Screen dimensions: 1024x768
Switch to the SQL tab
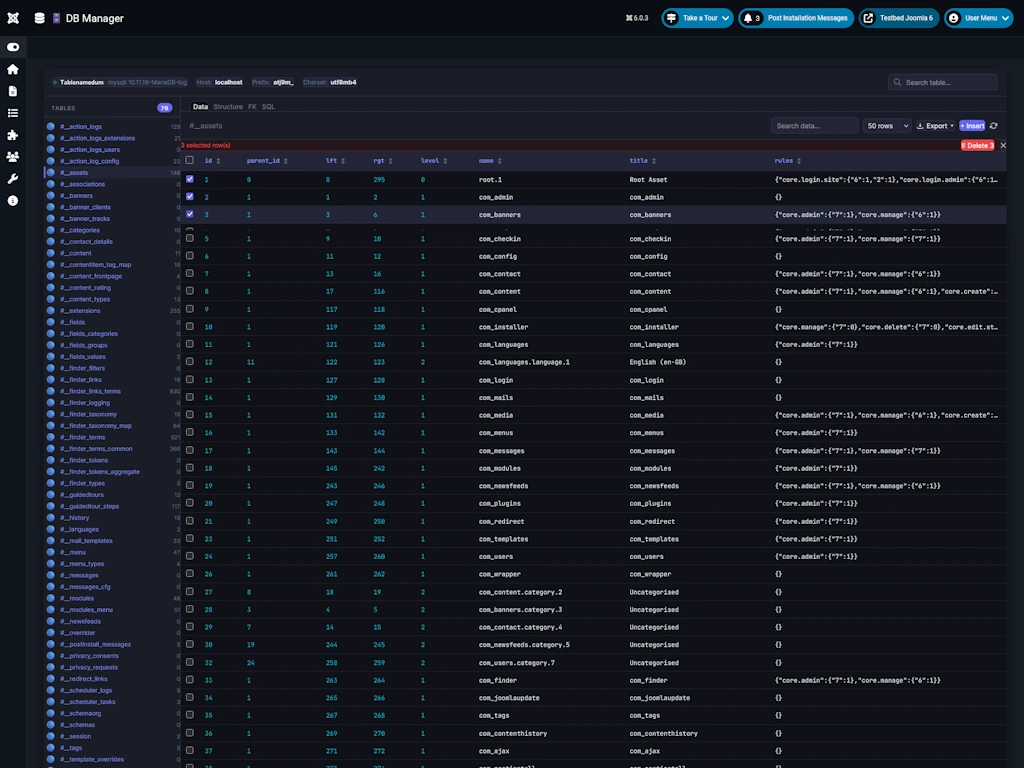pyautogui.click(x=268, y=106)
